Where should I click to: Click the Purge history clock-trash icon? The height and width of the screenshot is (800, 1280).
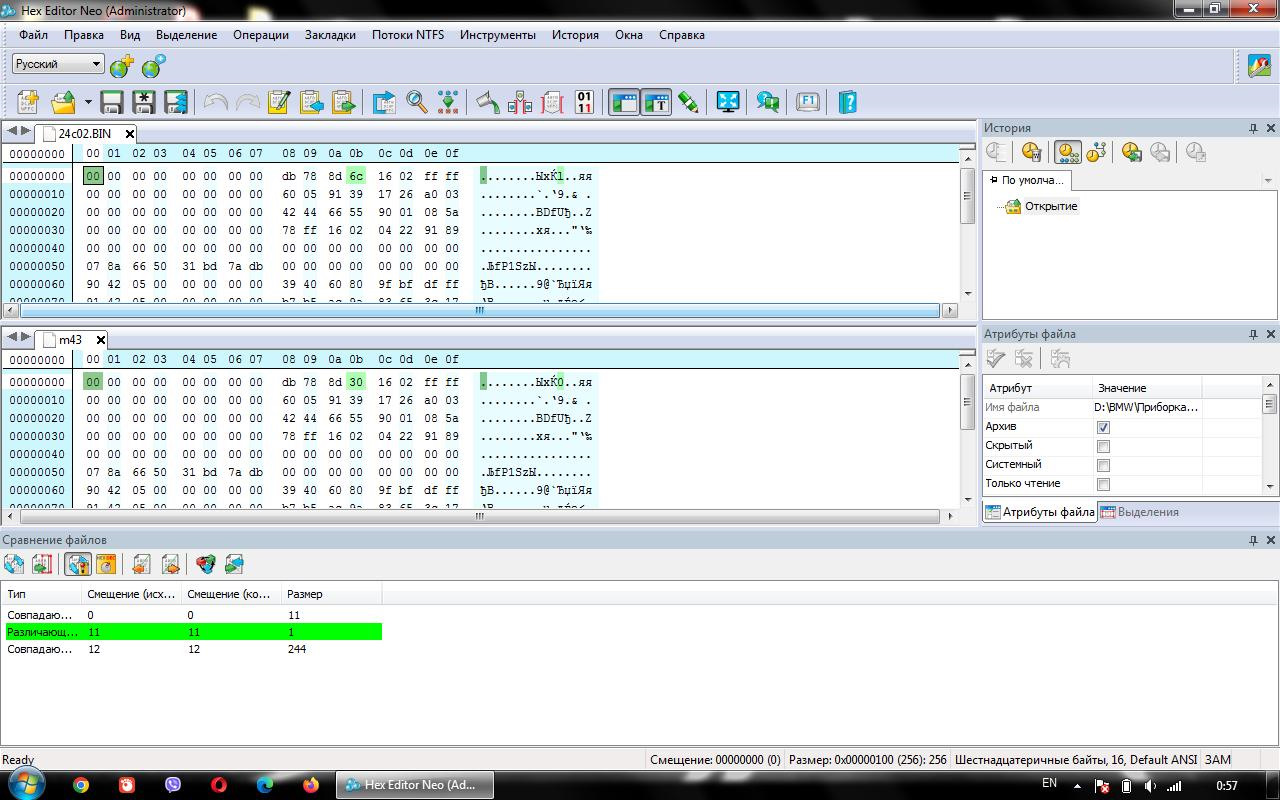point(1031,152)
